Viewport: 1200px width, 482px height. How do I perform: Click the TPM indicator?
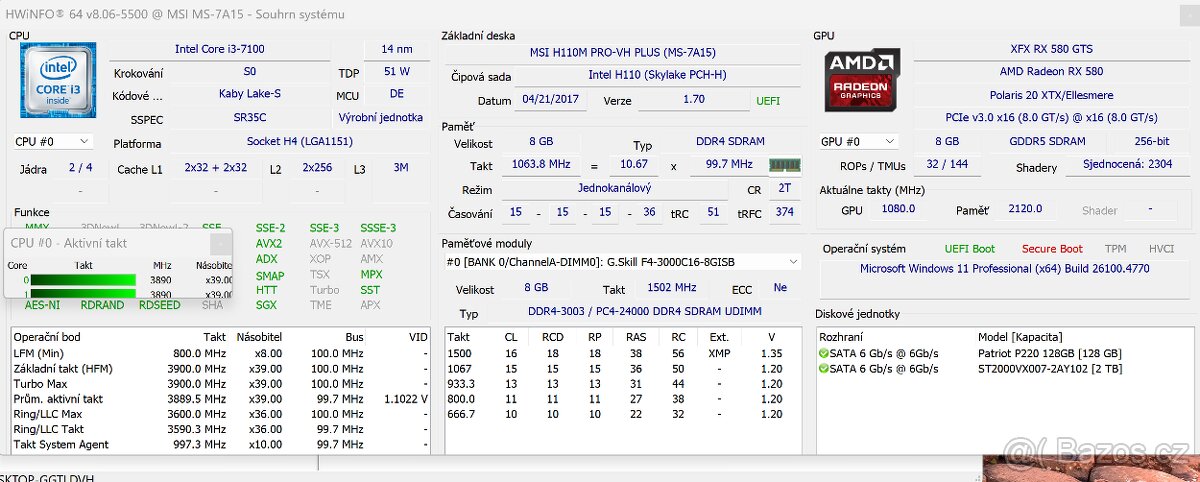pos(1115,248)
